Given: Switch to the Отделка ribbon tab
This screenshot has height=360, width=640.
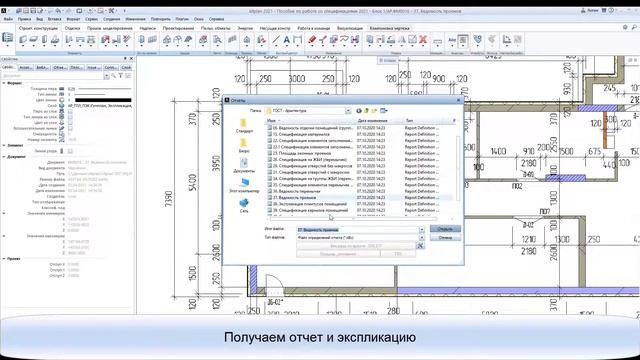Looking at the screenshot, I should point(72,28).
